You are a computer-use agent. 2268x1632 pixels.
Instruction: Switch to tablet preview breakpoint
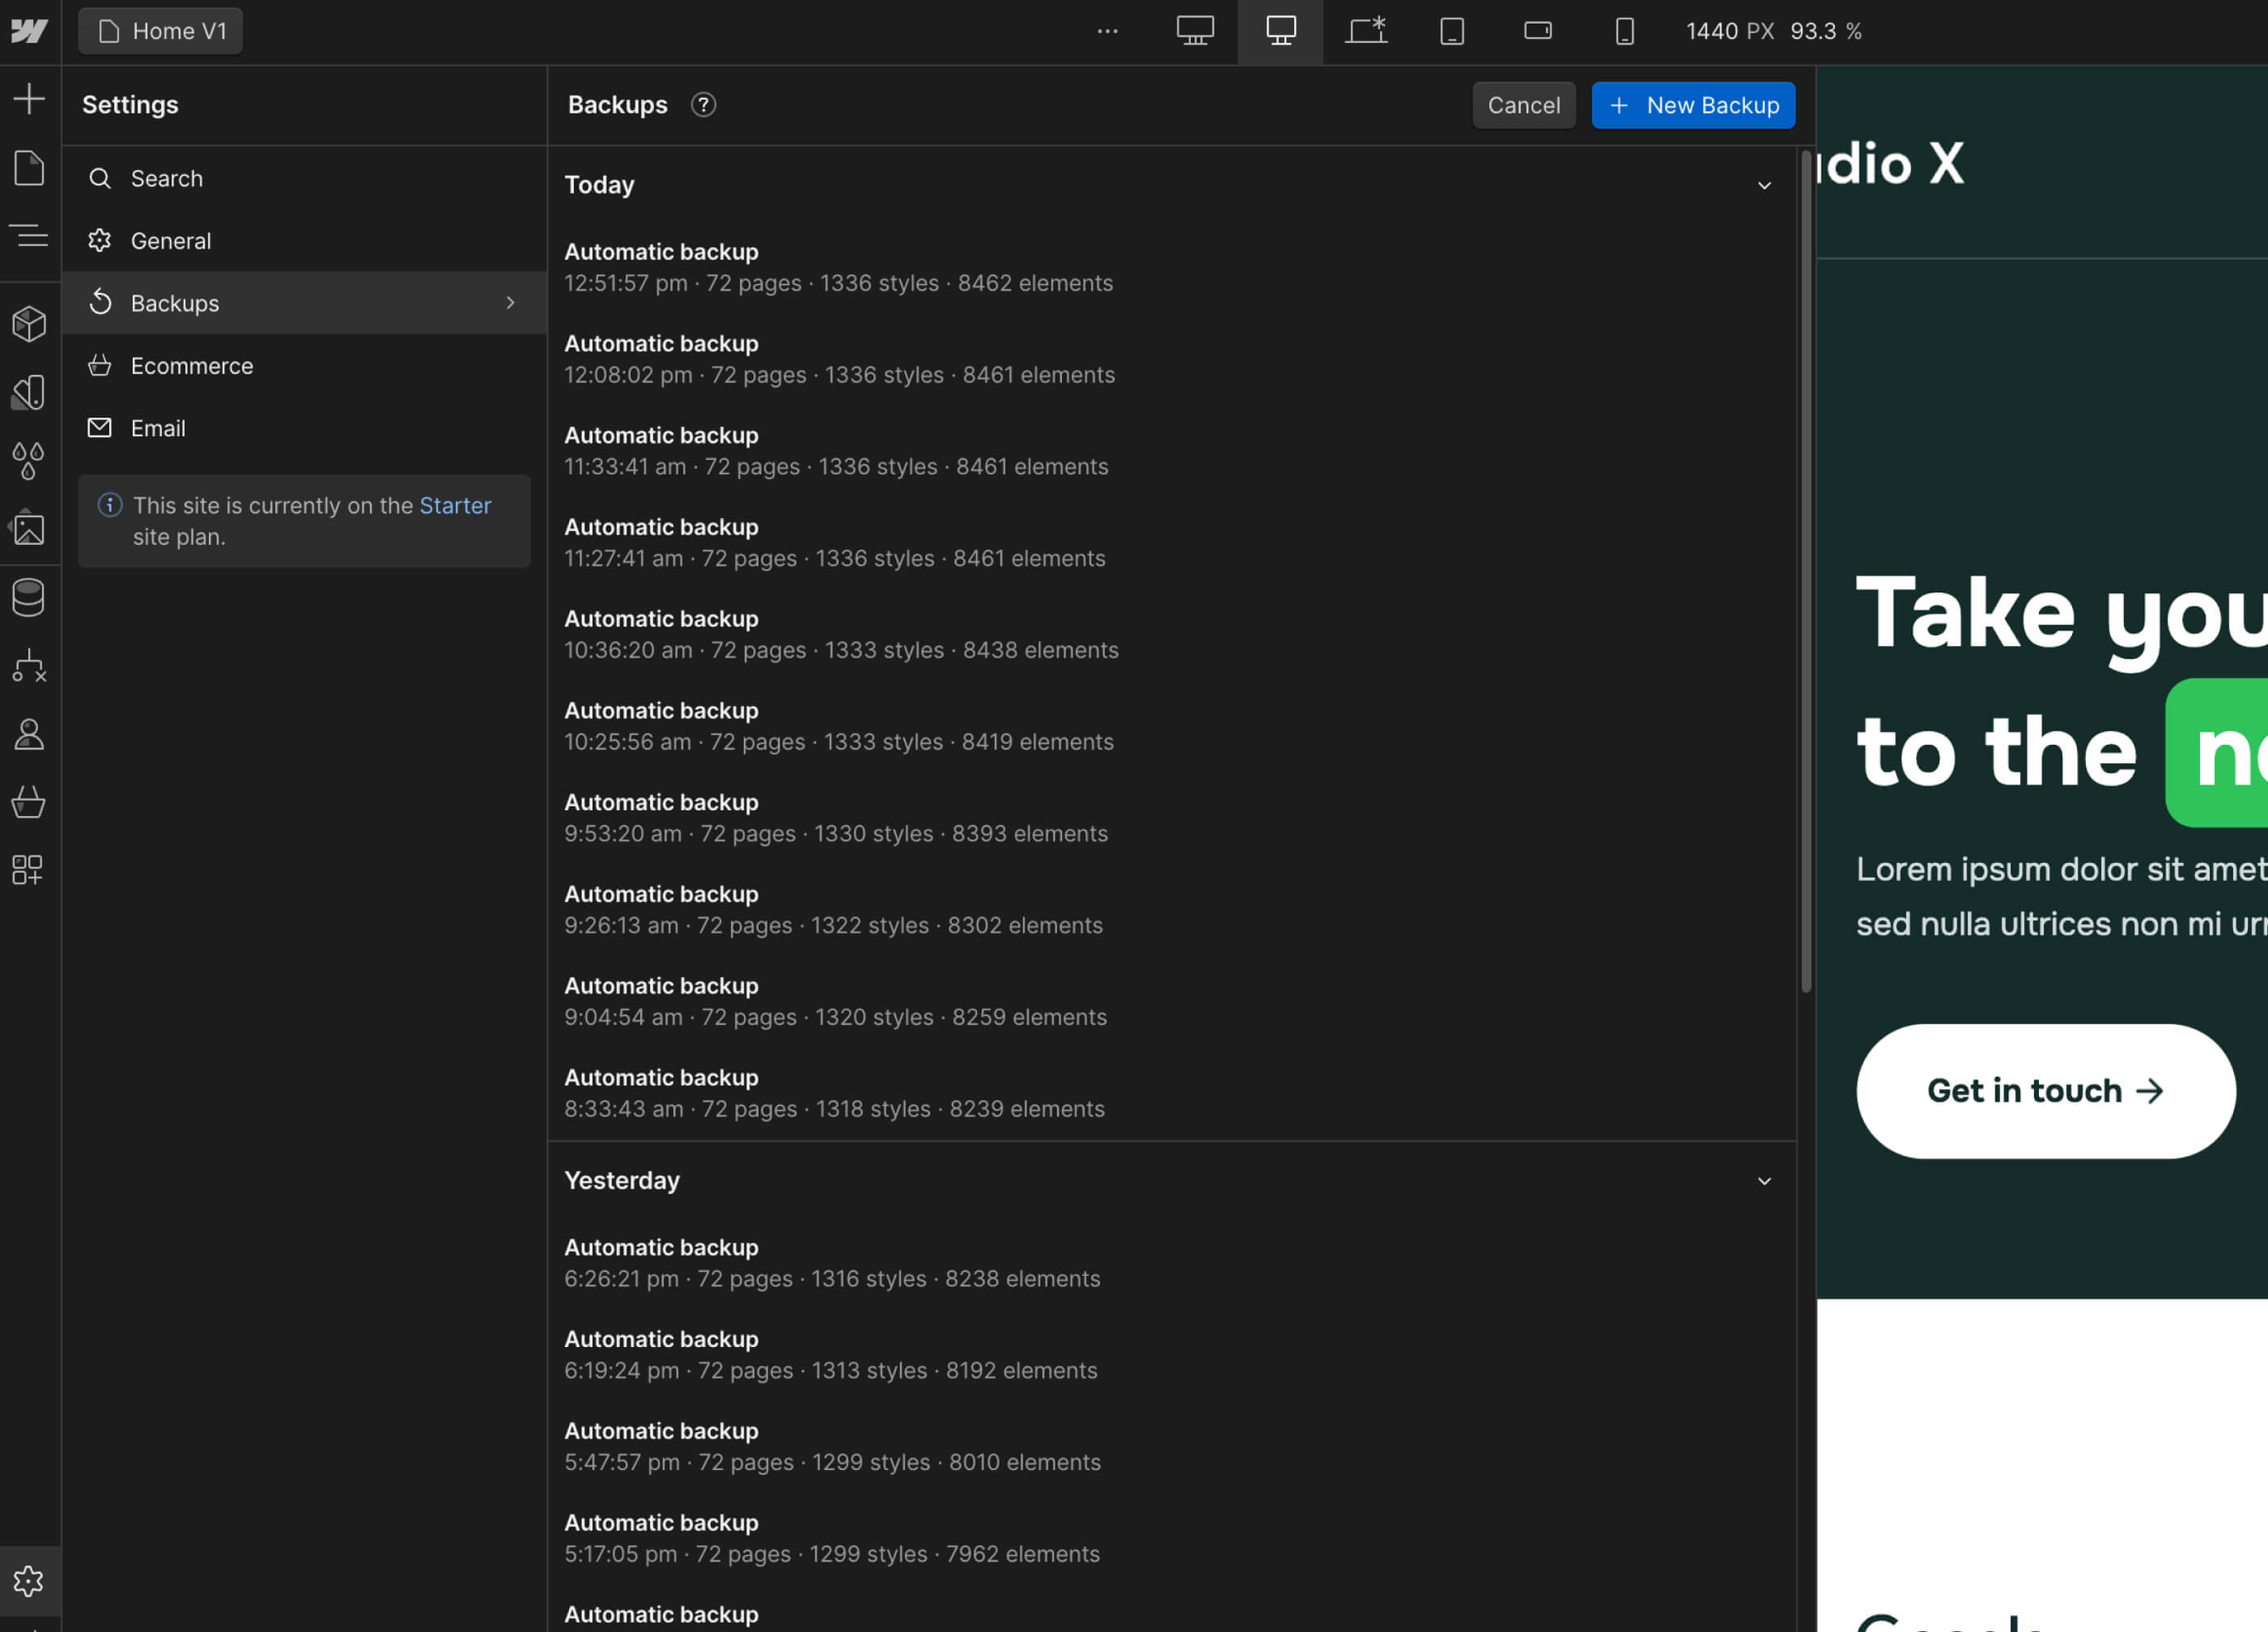tap(1451, 31)
